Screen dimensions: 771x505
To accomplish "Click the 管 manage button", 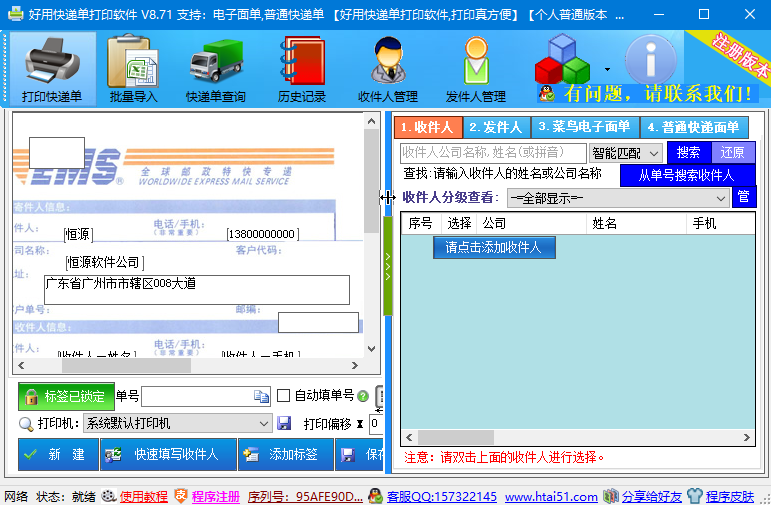I will [x=744, y=197].
